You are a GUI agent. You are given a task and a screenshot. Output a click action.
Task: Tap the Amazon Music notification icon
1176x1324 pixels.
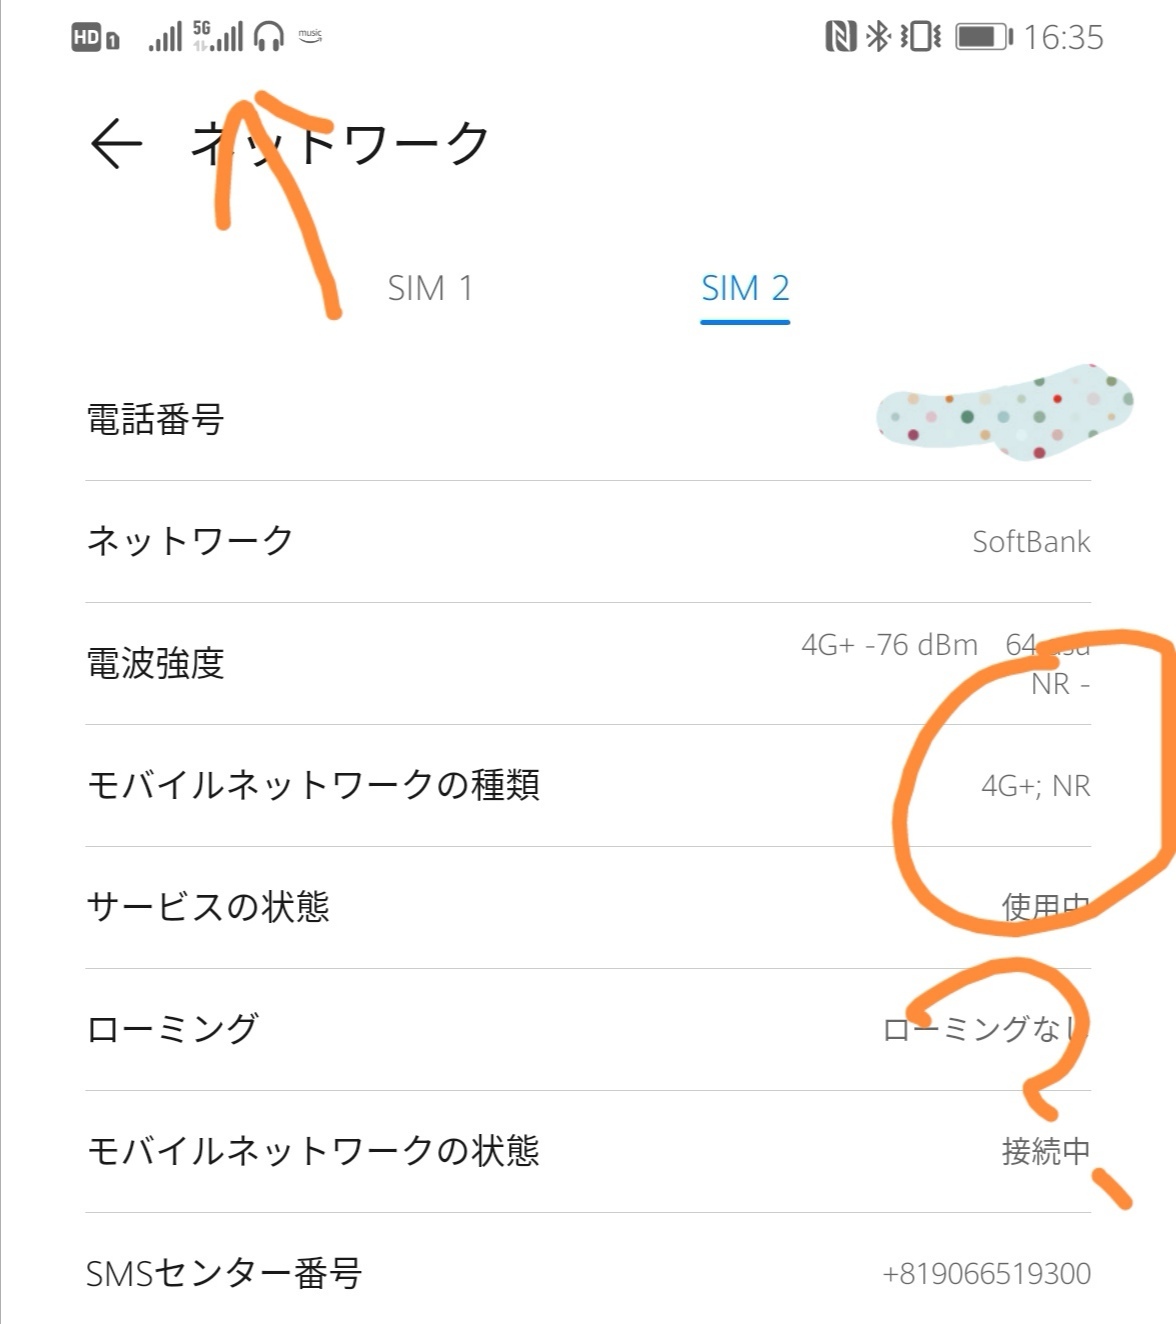tap(310, 36)
